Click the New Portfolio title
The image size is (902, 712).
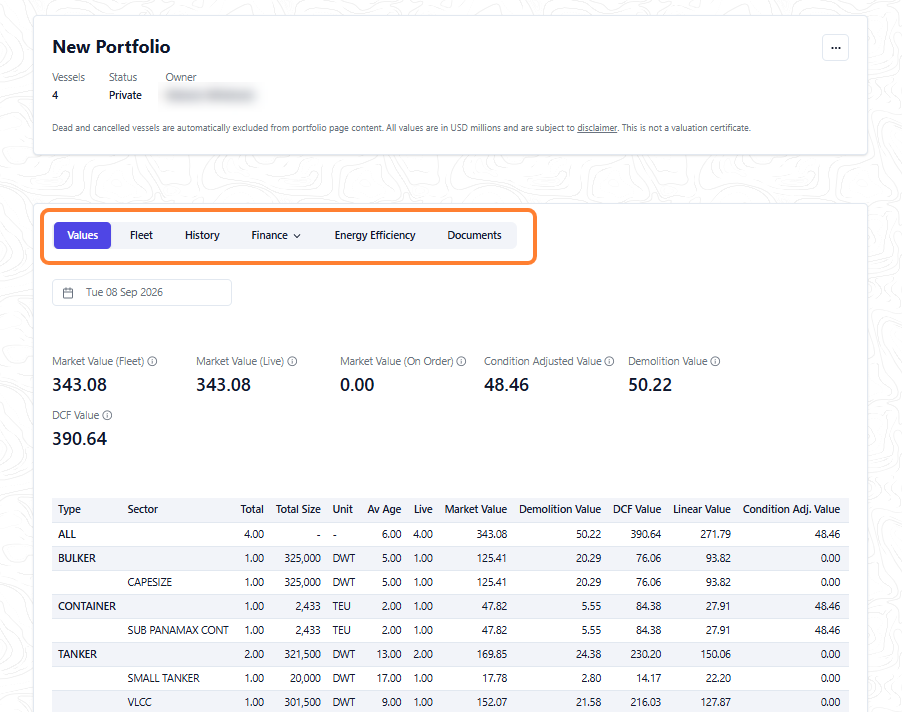coord(111,47)
